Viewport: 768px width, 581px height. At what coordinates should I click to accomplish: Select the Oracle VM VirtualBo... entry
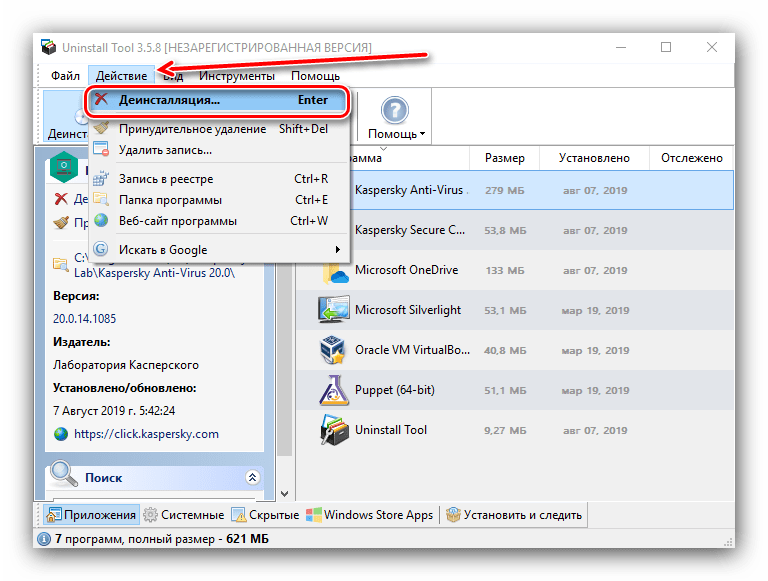pyautogui.click(x=515, y=350)
